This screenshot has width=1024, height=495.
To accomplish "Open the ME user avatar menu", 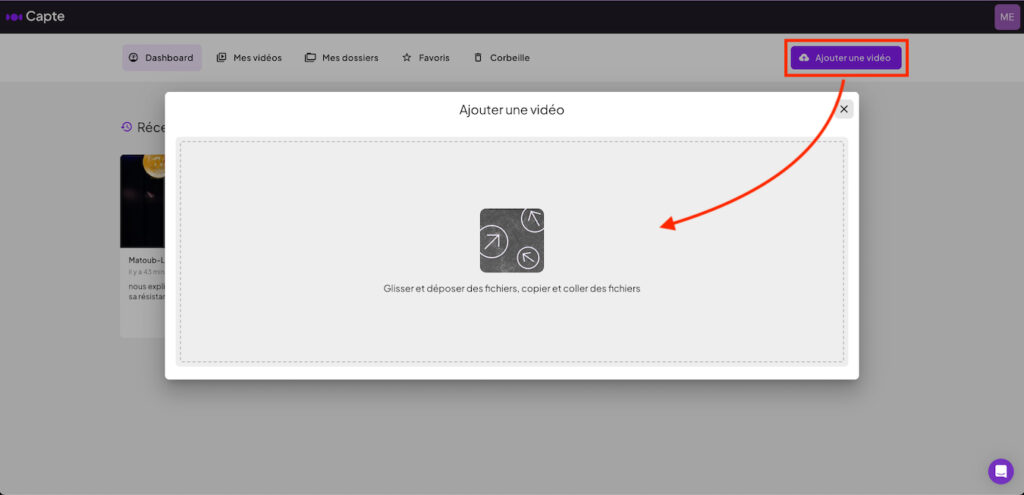I will [x=1006, y=16].
